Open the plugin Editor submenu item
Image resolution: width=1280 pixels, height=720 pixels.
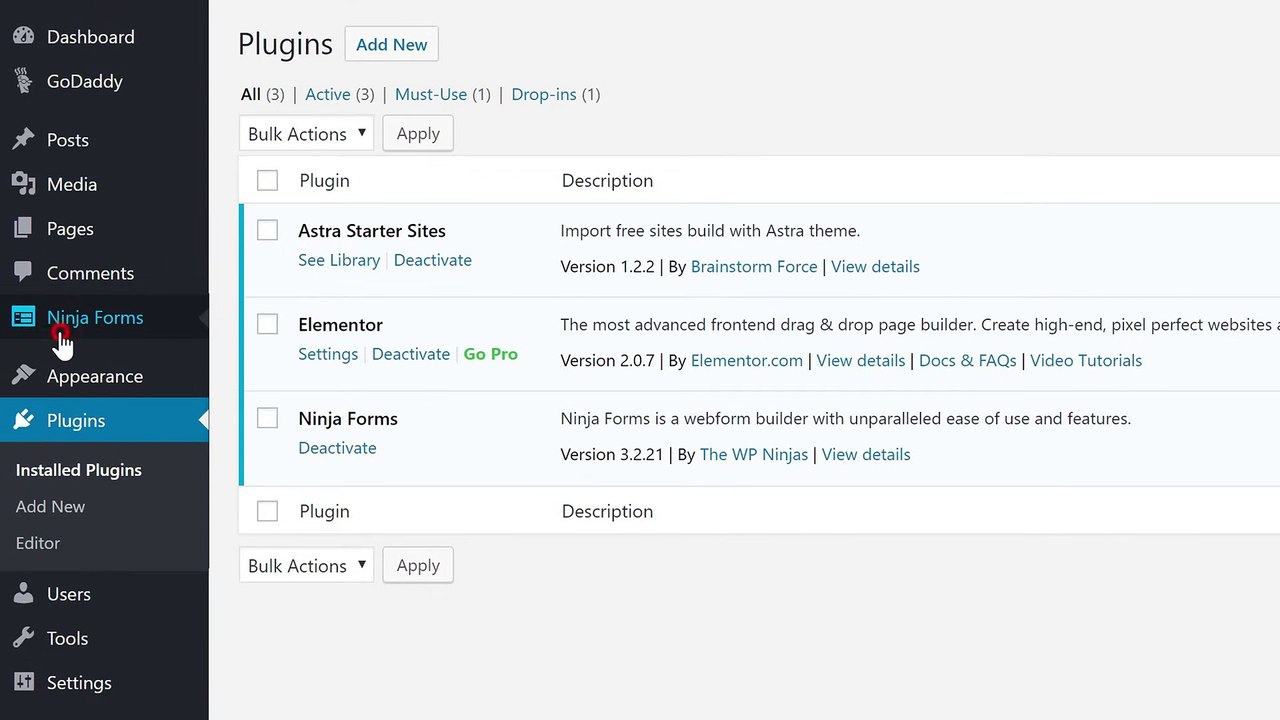[x=38, y=543]
